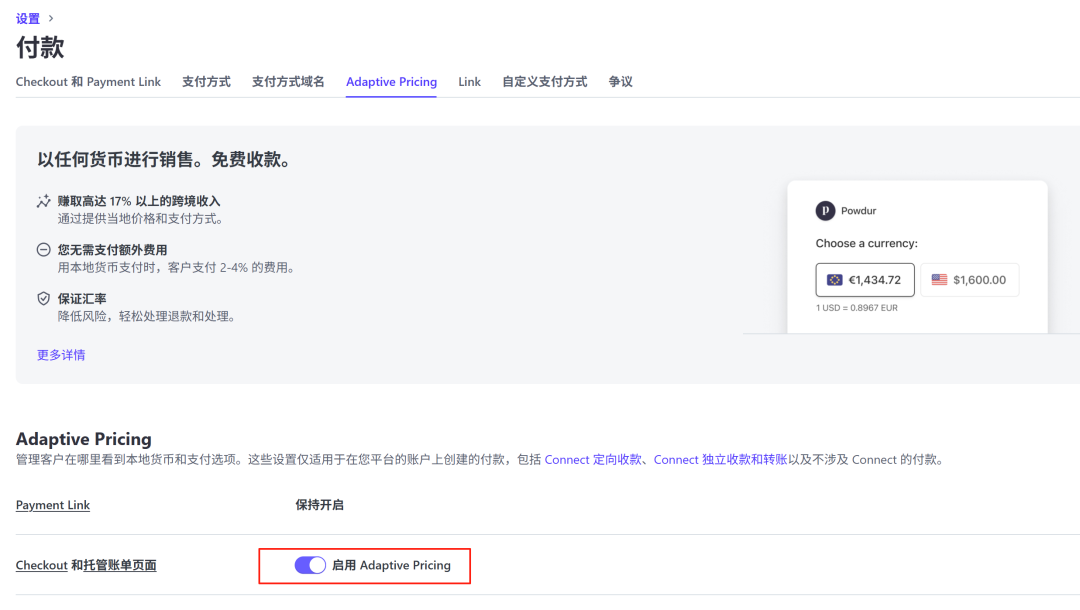Click the US flag icon on dollar option

pyautogui.click(x=938, y=279)
